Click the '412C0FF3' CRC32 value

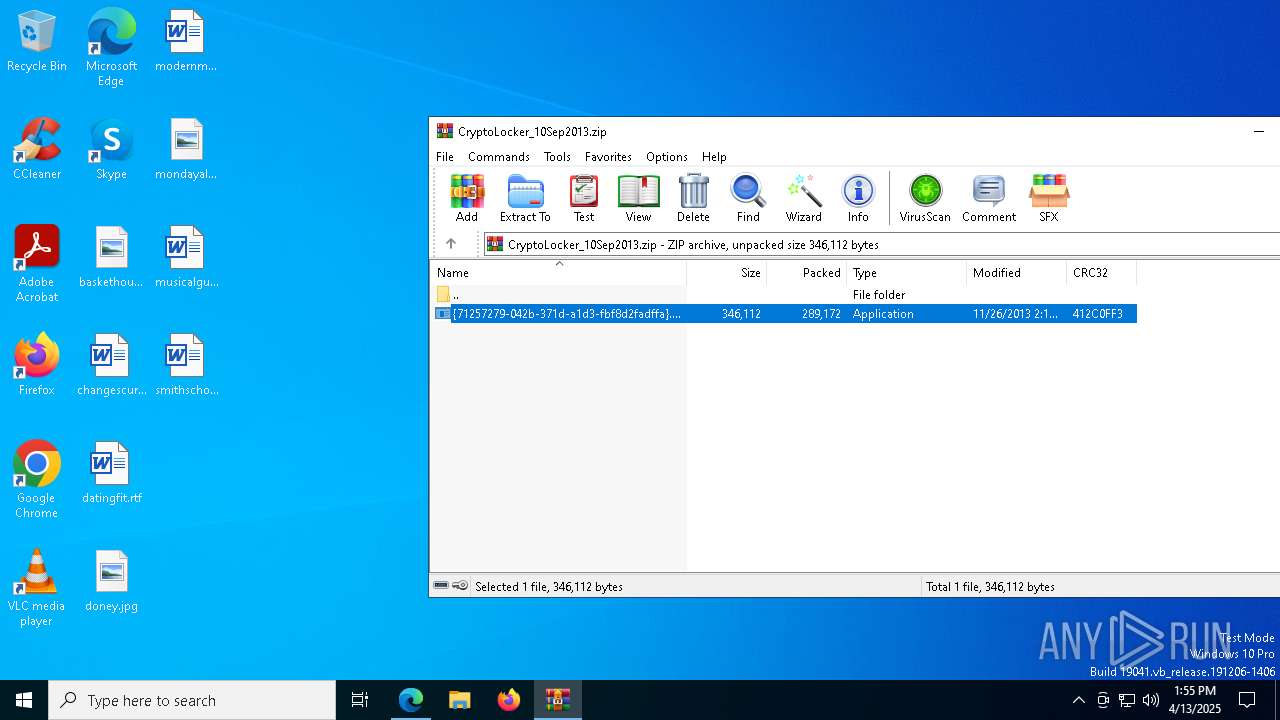(1098, 314)
